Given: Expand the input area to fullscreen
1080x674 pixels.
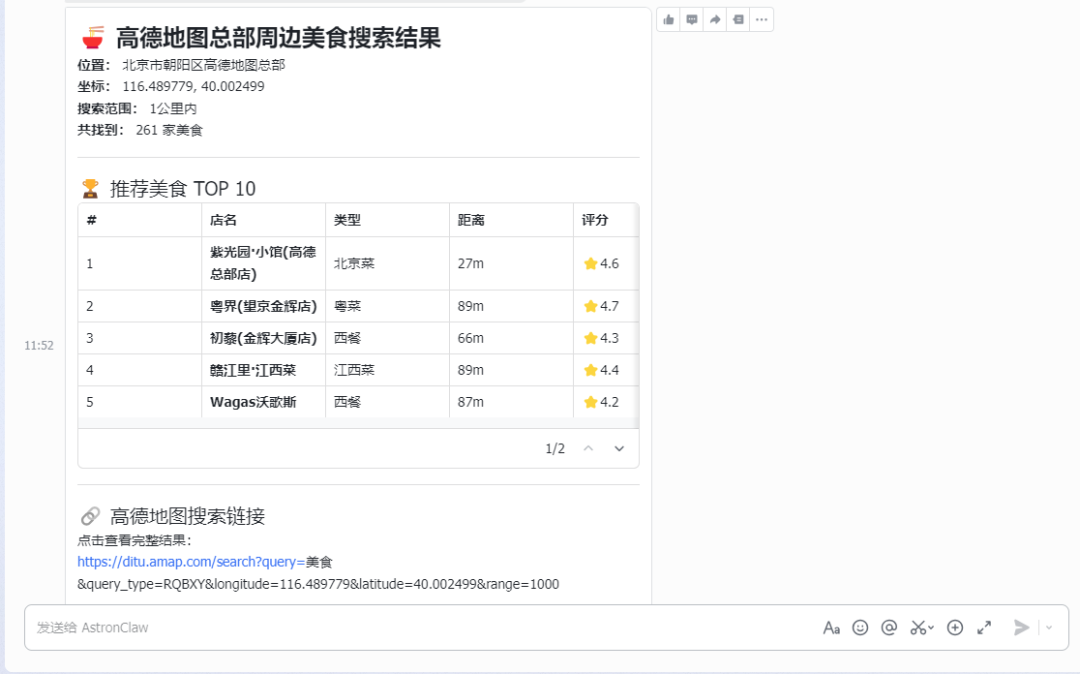Looking at the screenshot, I should tap(983, 627).
